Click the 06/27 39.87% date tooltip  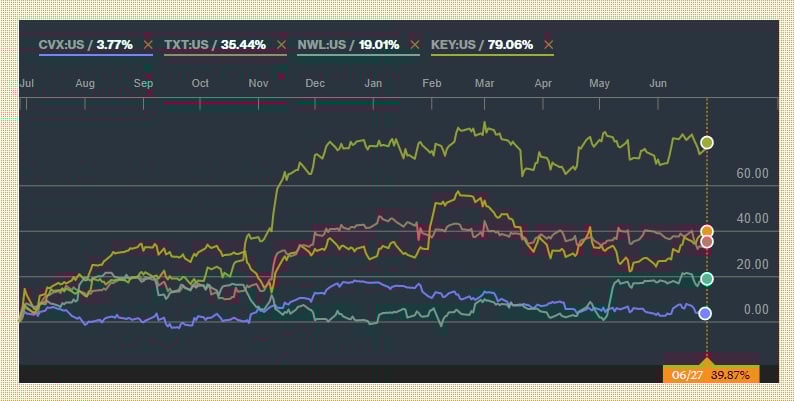coord(711,375)
